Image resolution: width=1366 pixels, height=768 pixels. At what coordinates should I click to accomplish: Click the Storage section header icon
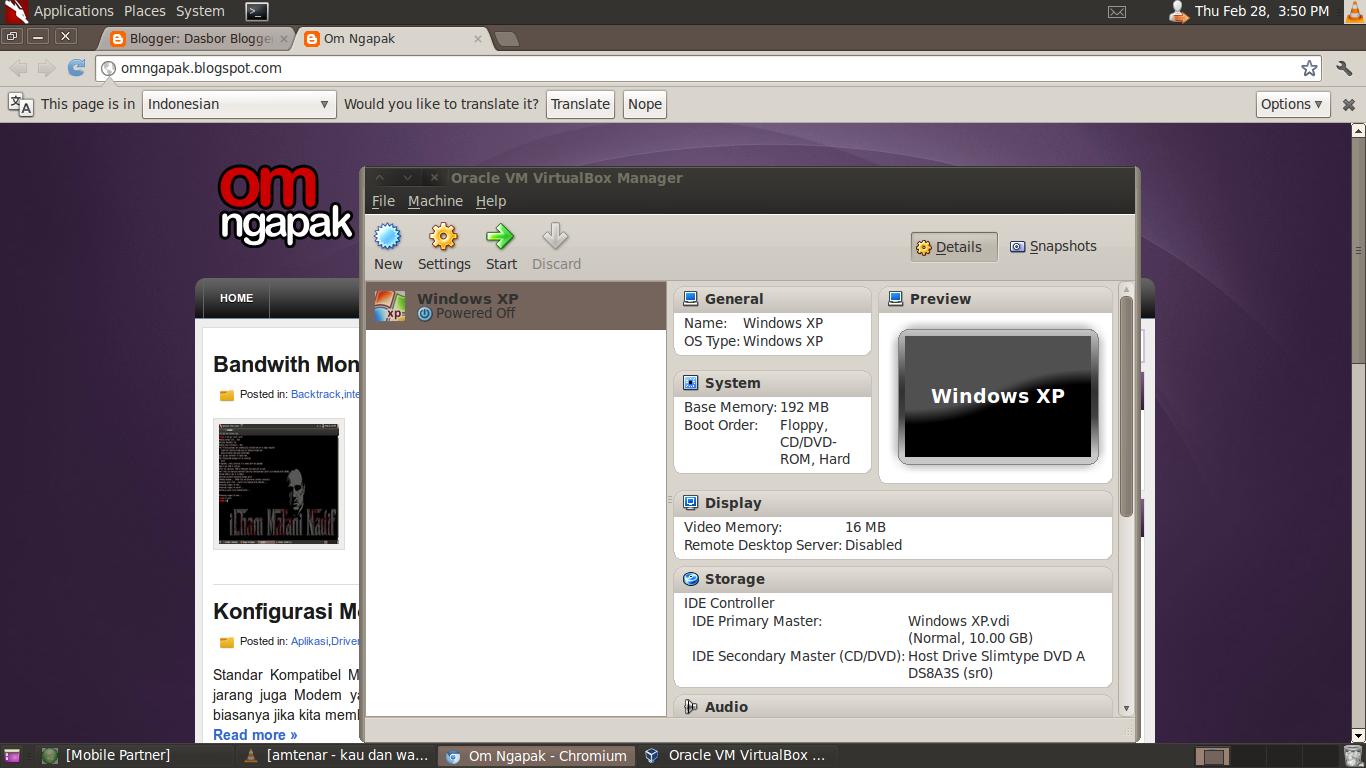point(690,579)
